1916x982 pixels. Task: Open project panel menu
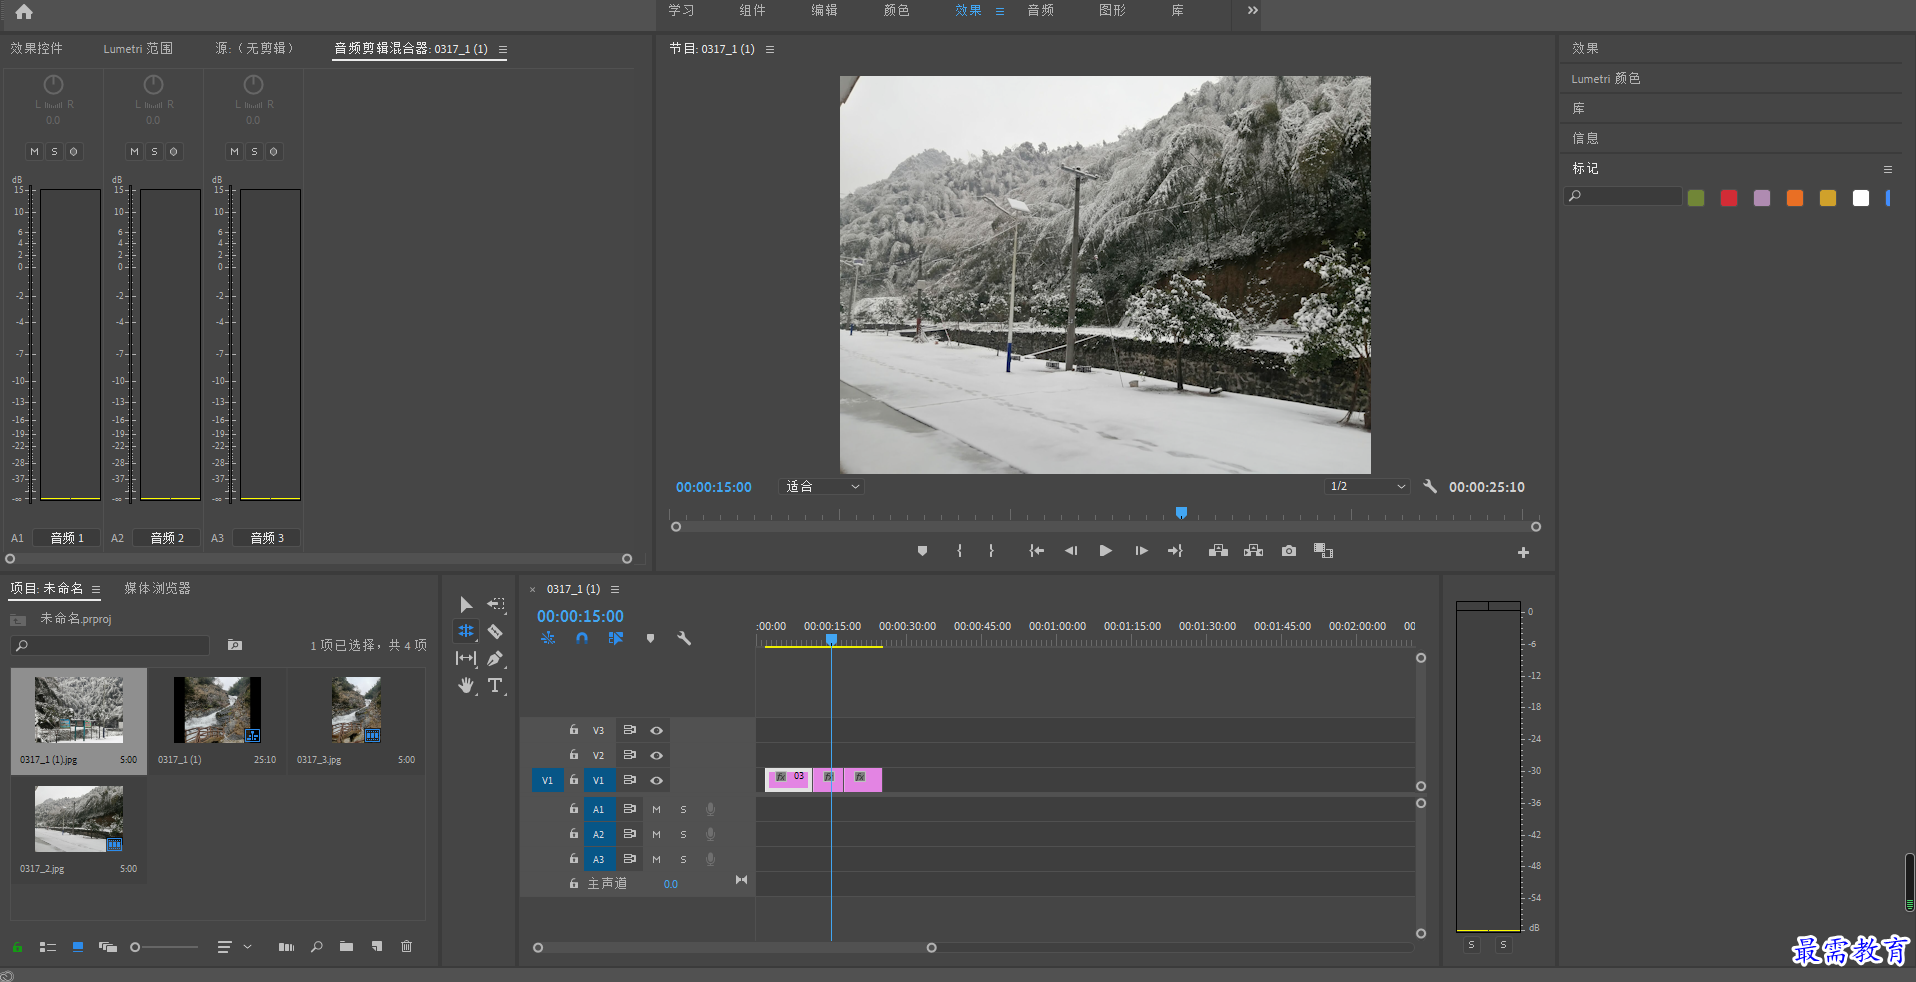coord(96,589)
